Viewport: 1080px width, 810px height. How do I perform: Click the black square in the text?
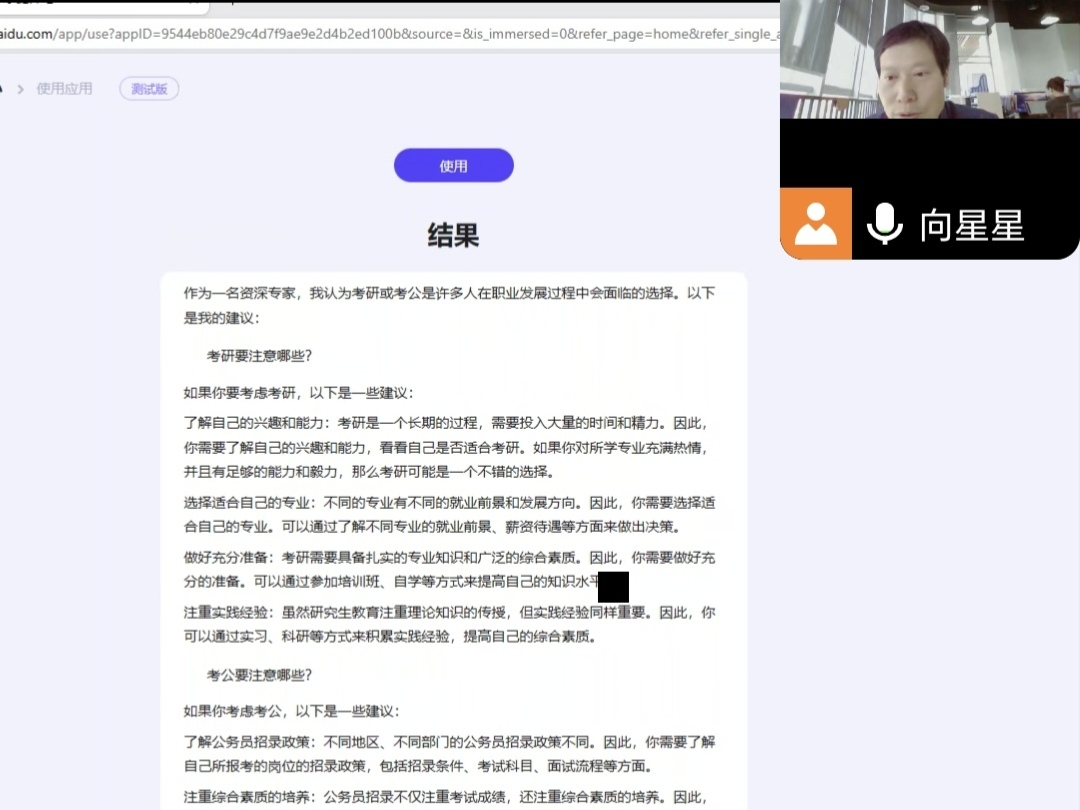pyautogui.click(x=613, y=587)
